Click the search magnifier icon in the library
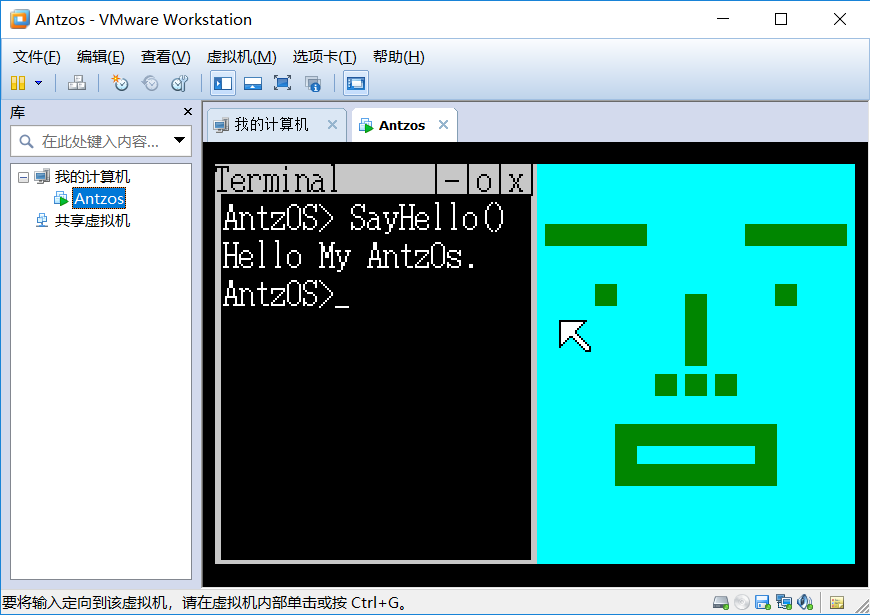Viewport: 870px width, 615px height. (26, 142)
